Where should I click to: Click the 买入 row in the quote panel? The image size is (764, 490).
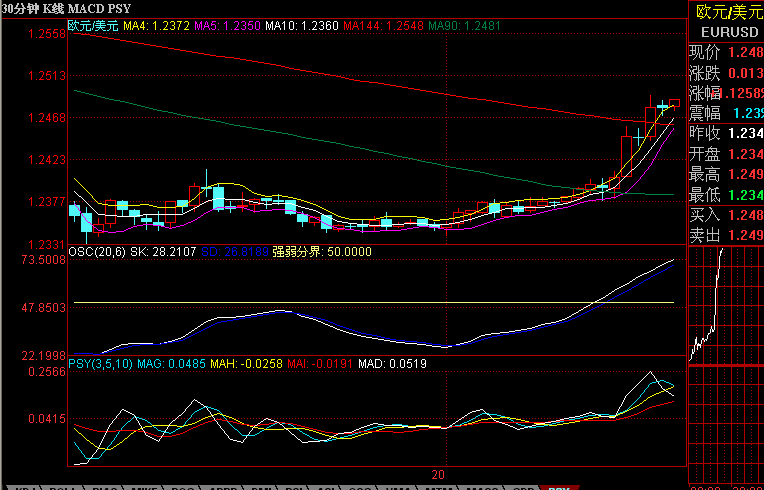726,215
